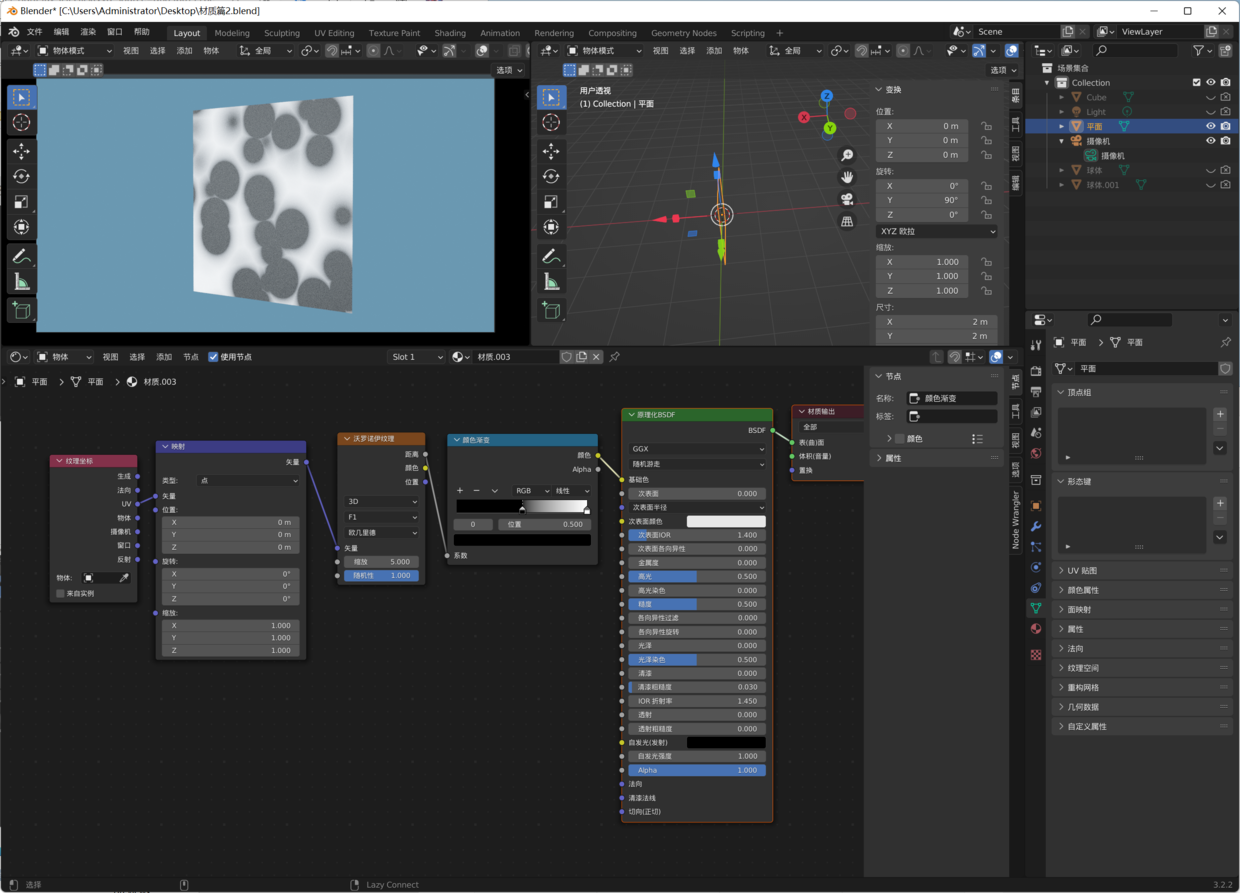Add a color stop in 颜色渐变 node
1240x893 pixels.
pyautogui.click(x=460, y=491)
